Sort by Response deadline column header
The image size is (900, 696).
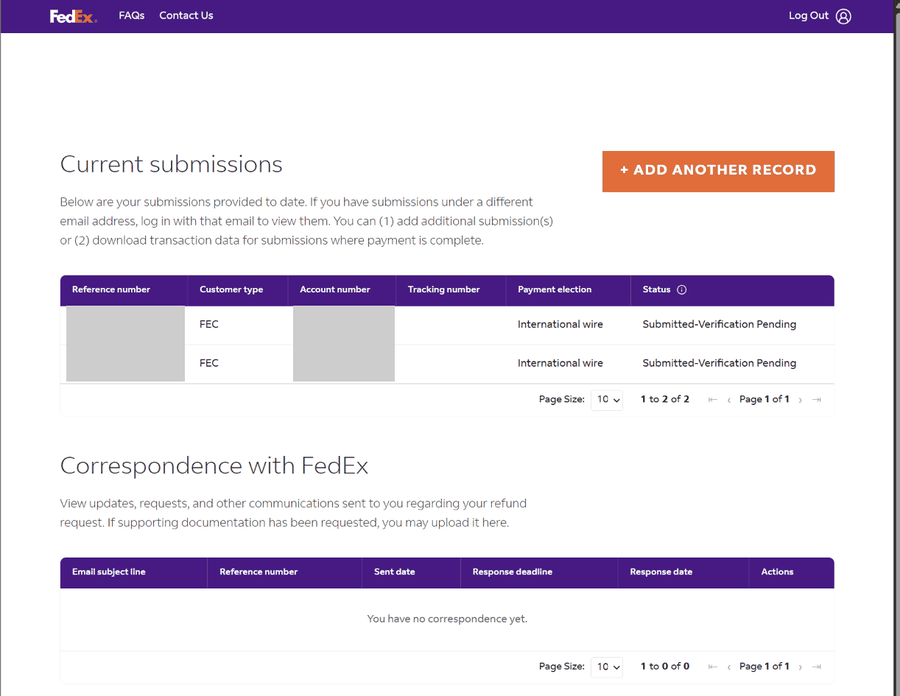click(512, 572)
